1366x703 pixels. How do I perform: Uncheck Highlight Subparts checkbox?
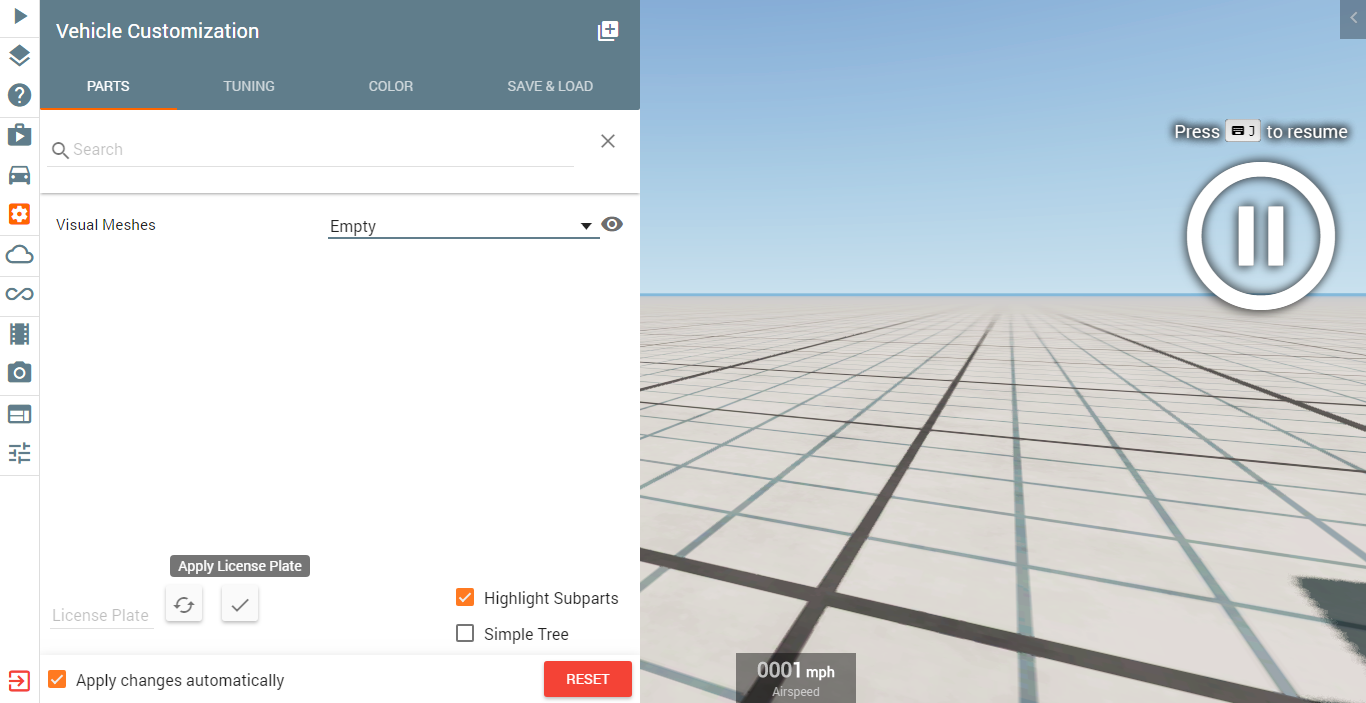tap(465, 597)
